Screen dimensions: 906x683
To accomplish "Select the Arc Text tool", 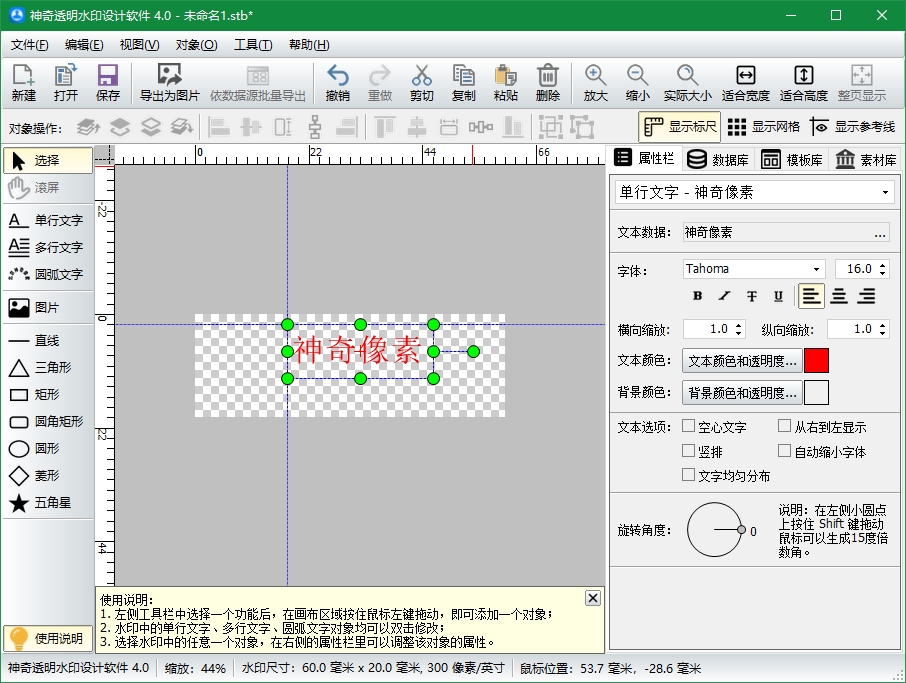I will click(x=48, y=274).
